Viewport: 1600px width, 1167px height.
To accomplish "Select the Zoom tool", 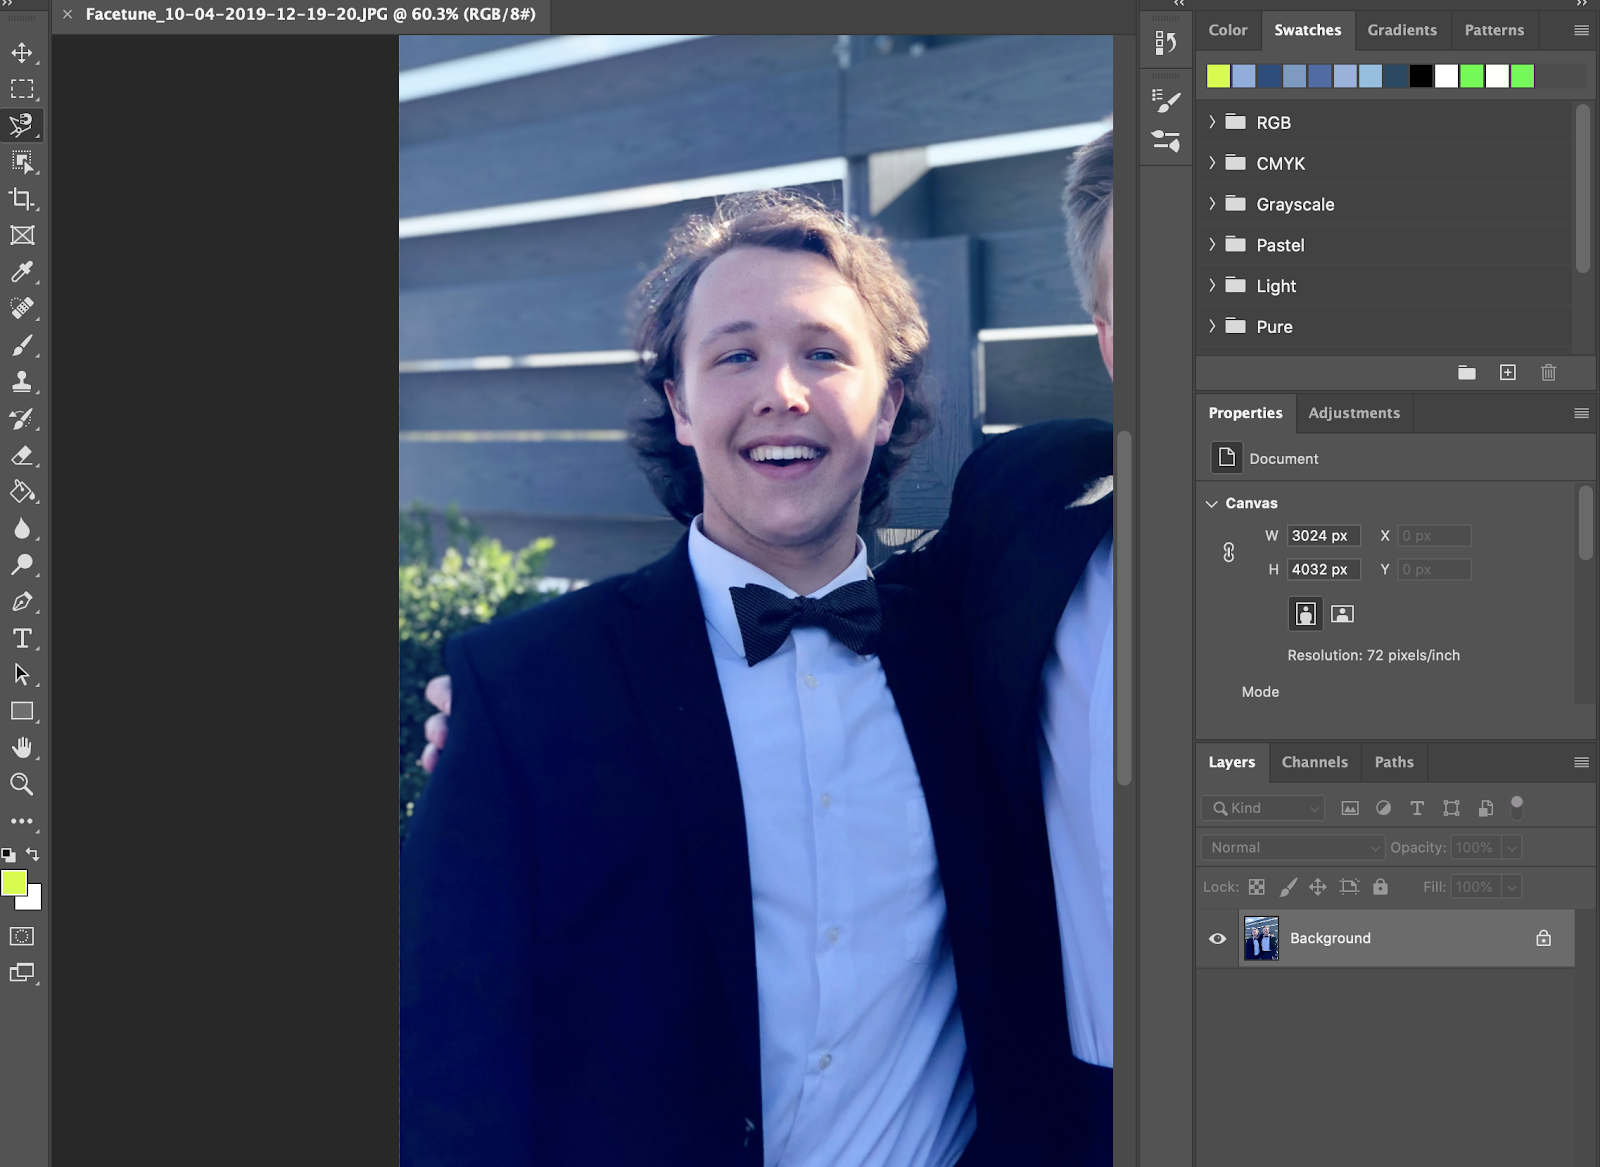I will pyautogui.click(x=22, y=784).
